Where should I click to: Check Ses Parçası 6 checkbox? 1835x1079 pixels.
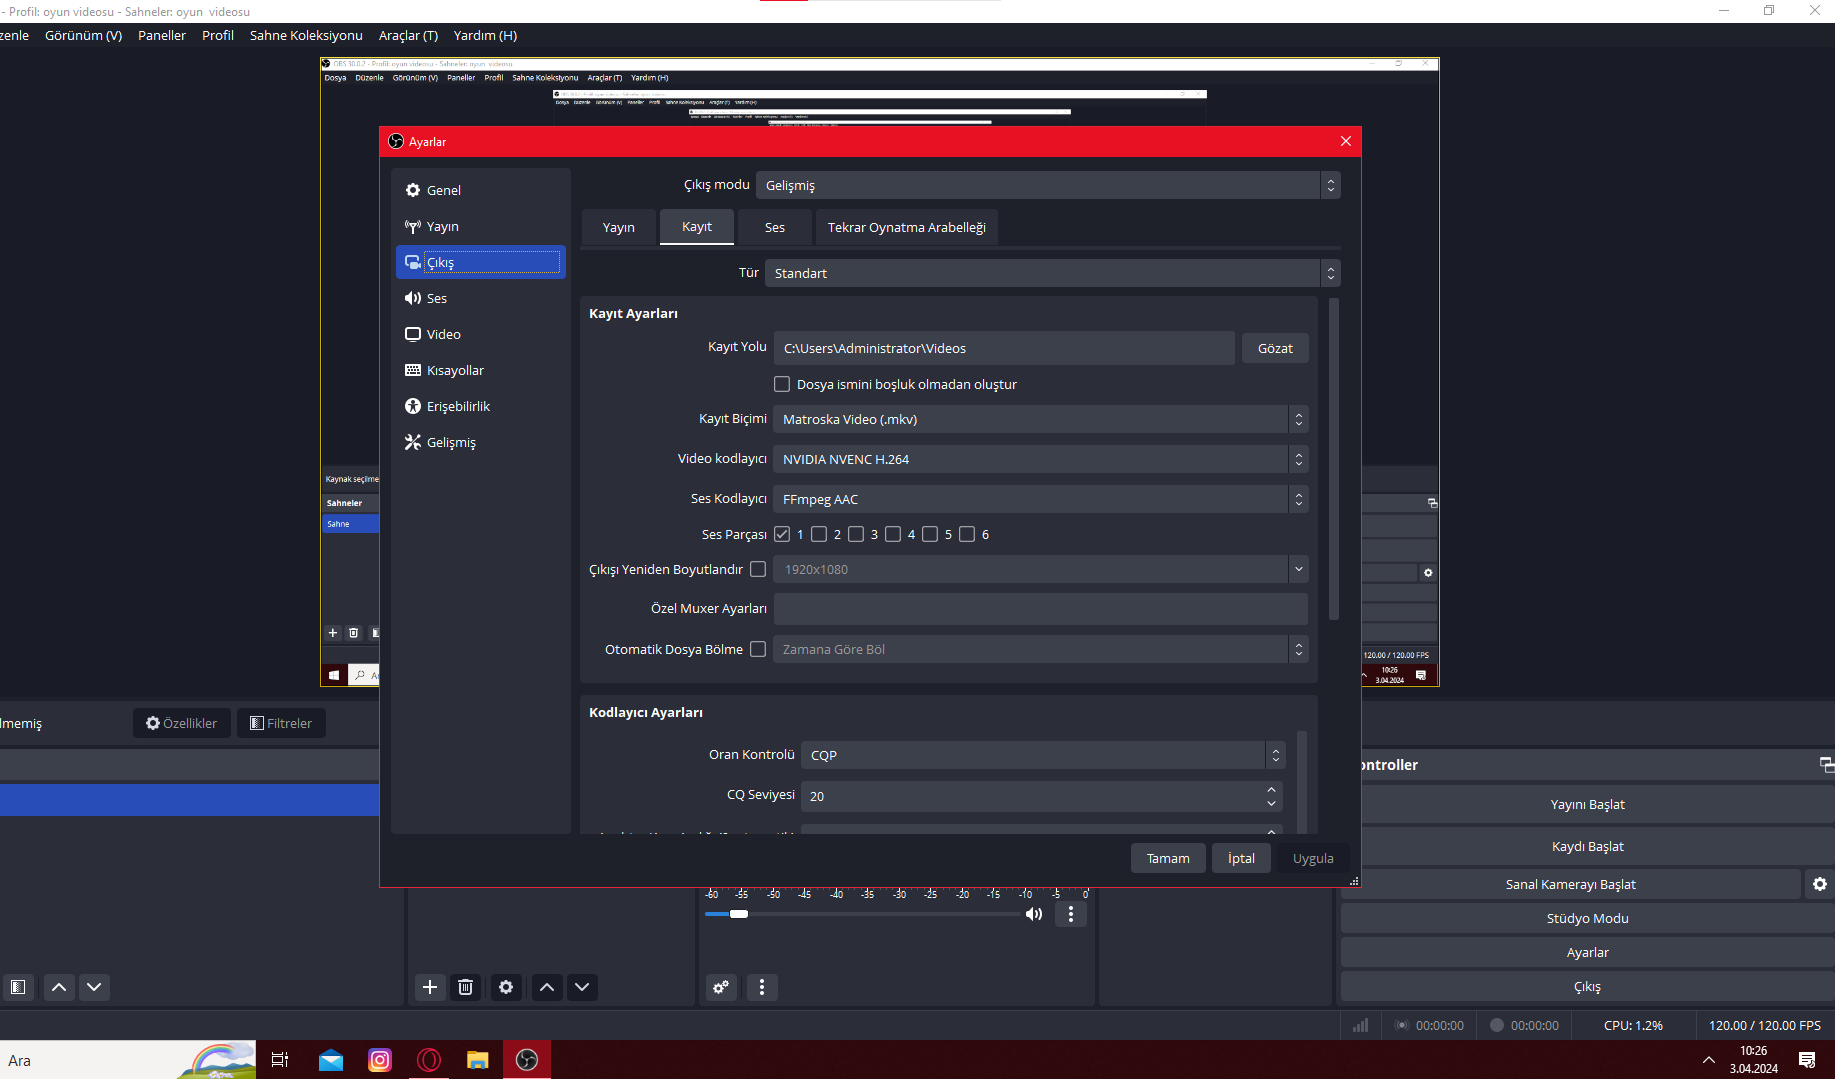point(967,534)
